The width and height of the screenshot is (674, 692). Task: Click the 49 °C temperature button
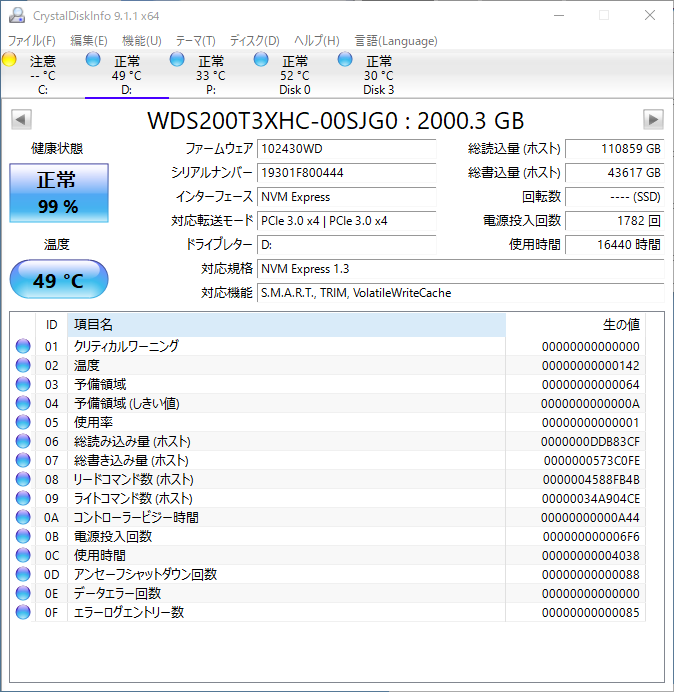[x=59, y=279]
